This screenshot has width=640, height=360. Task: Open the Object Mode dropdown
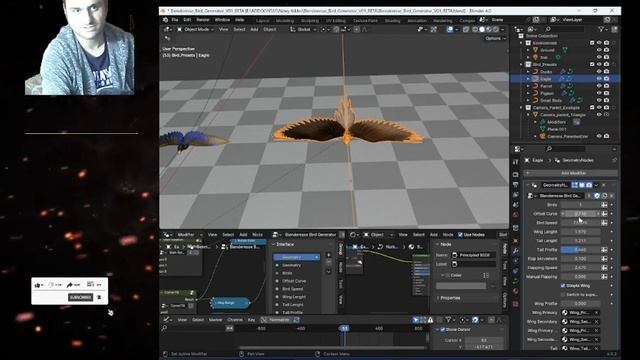[x=196, y=29]
